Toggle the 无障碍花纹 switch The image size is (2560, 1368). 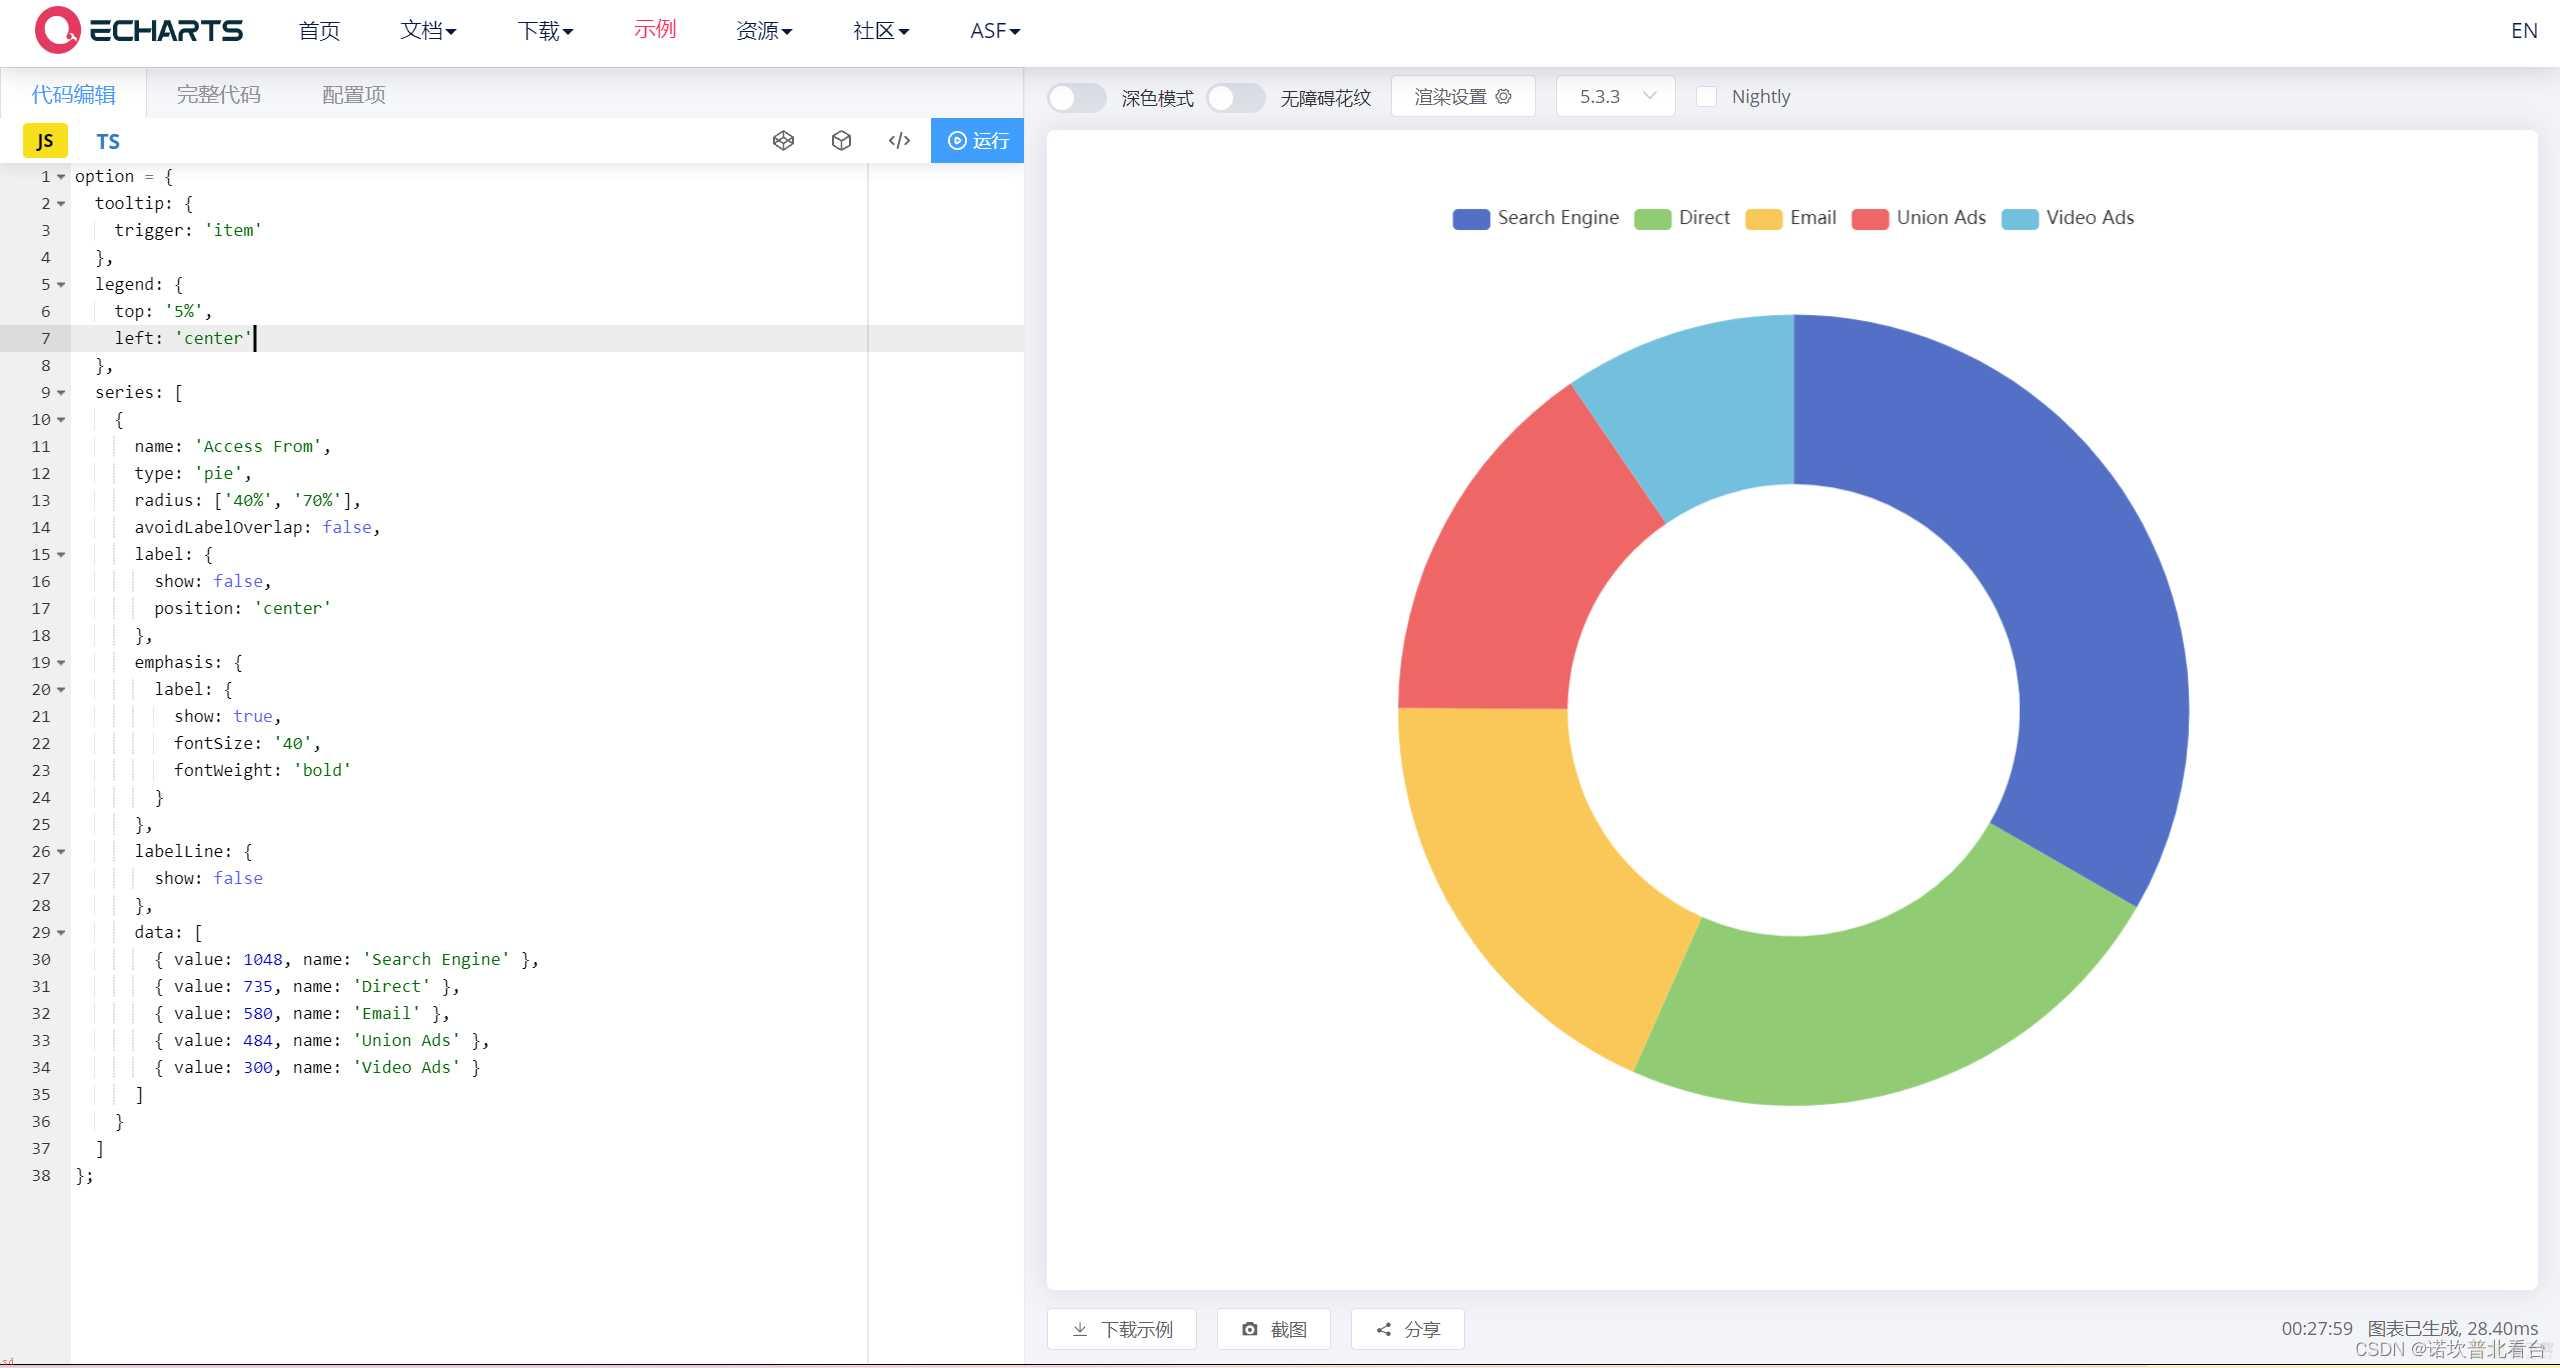point(1235,98)
